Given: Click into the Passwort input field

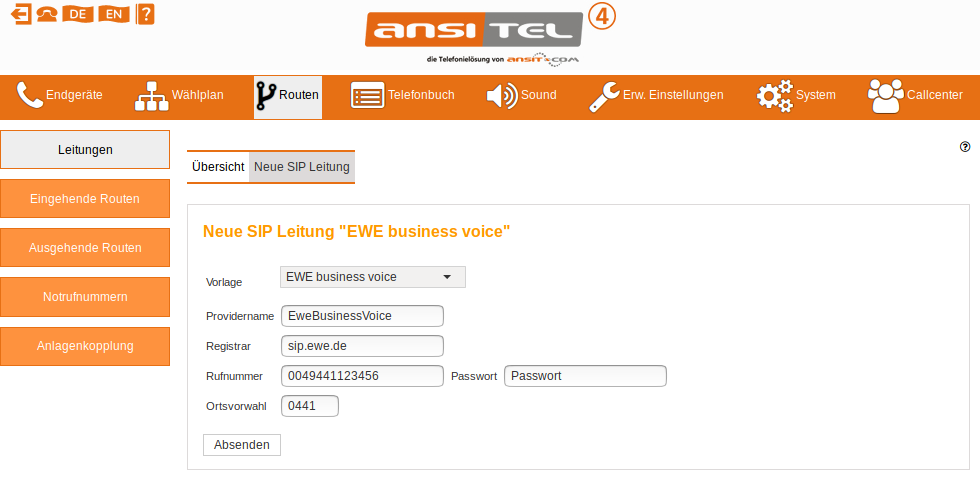Looking at the screenshot, I should click(x=585, y=376).
